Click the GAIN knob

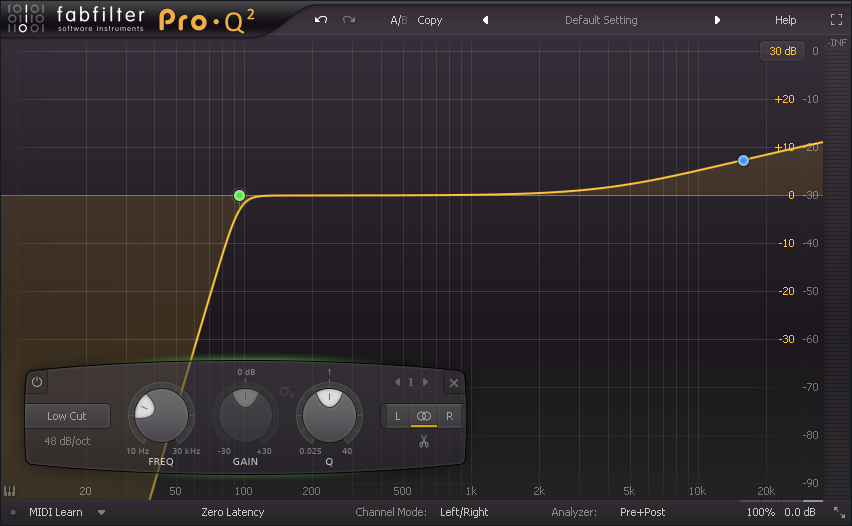coord(245,416)
